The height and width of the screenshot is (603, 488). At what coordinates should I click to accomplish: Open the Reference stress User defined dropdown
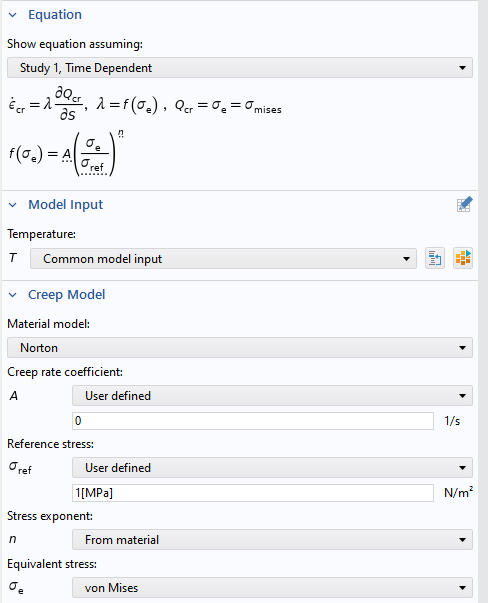[272, 468]
